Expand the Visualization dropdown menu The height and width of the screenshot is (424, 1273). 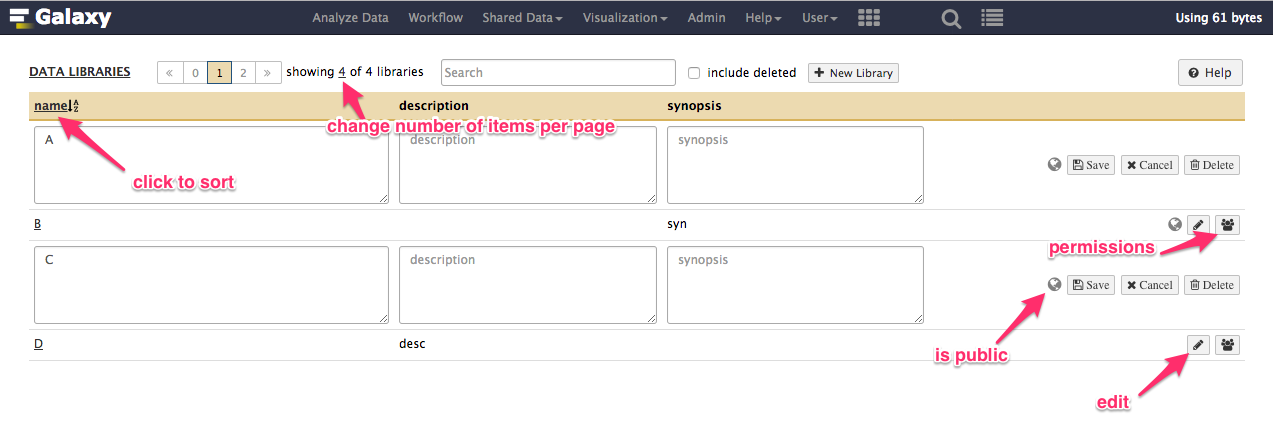[x=625, y=18]
